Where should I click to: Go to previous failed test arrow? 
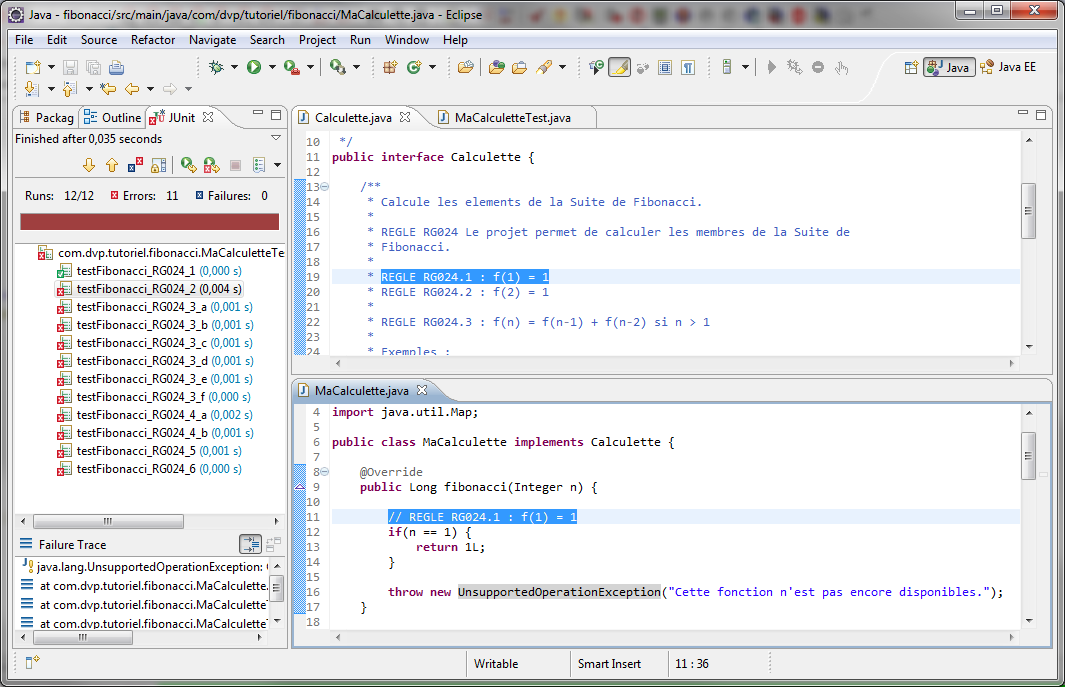pyautogui.click(x=111, y=165)
